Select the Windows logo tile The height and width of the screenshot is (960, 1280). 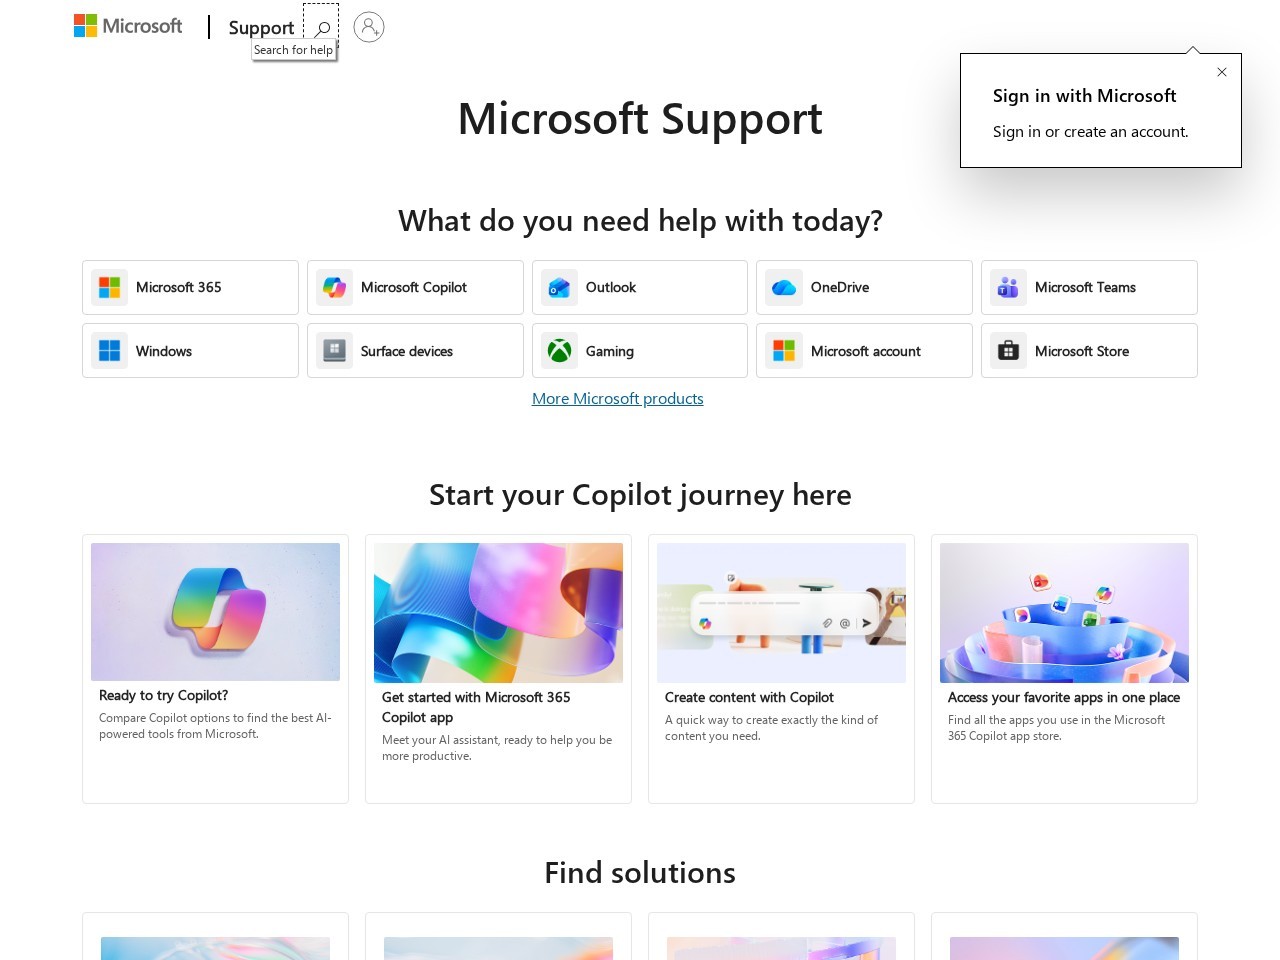[x=190, y=351]
